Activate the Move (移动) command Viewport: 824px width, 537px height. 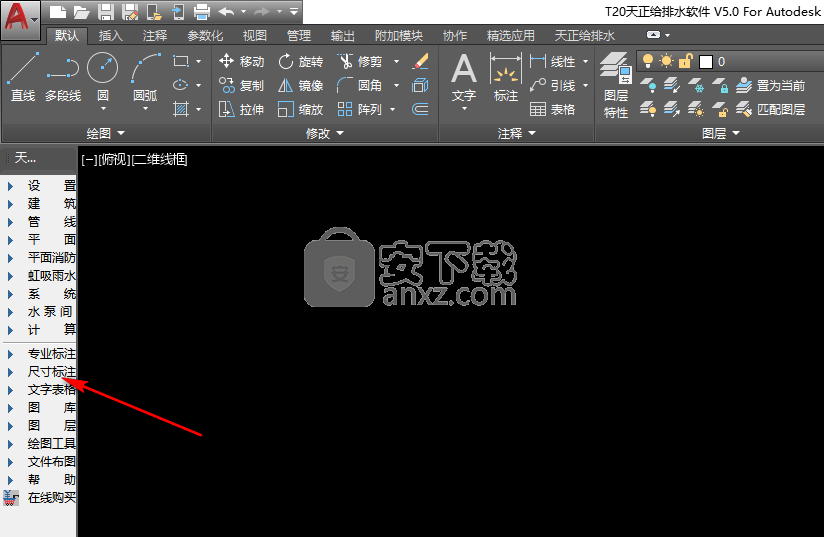242,61
